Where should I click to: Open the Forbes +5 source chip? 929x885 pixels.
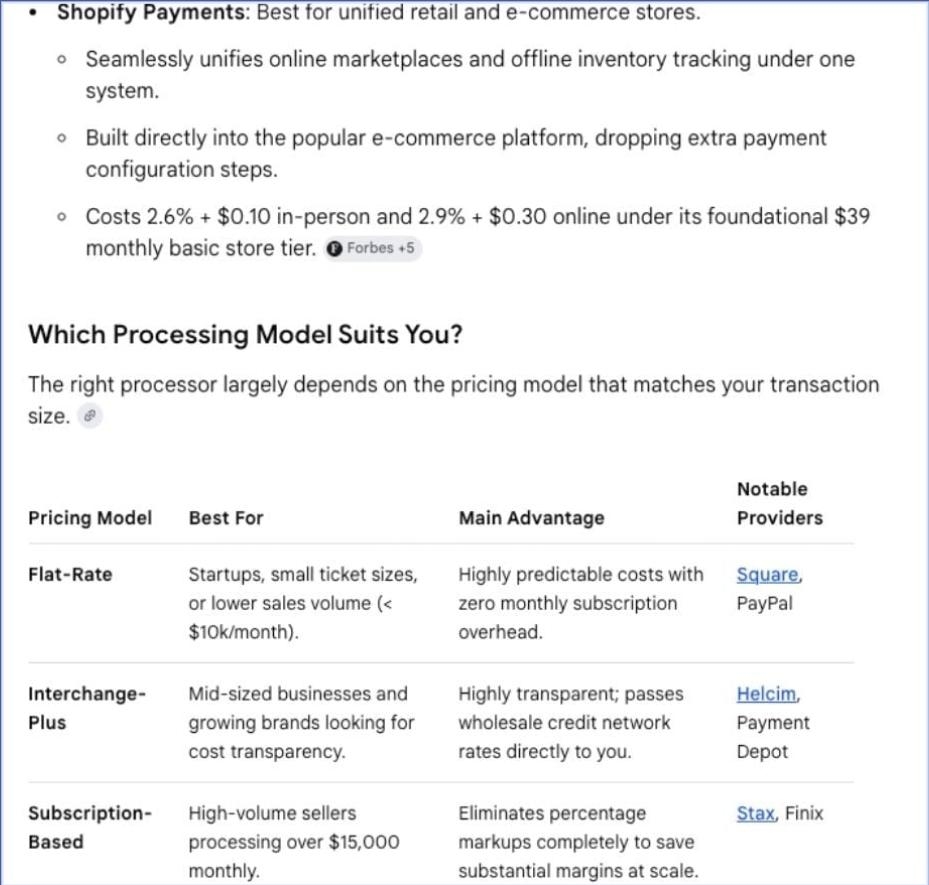click(x=373, y=248)
